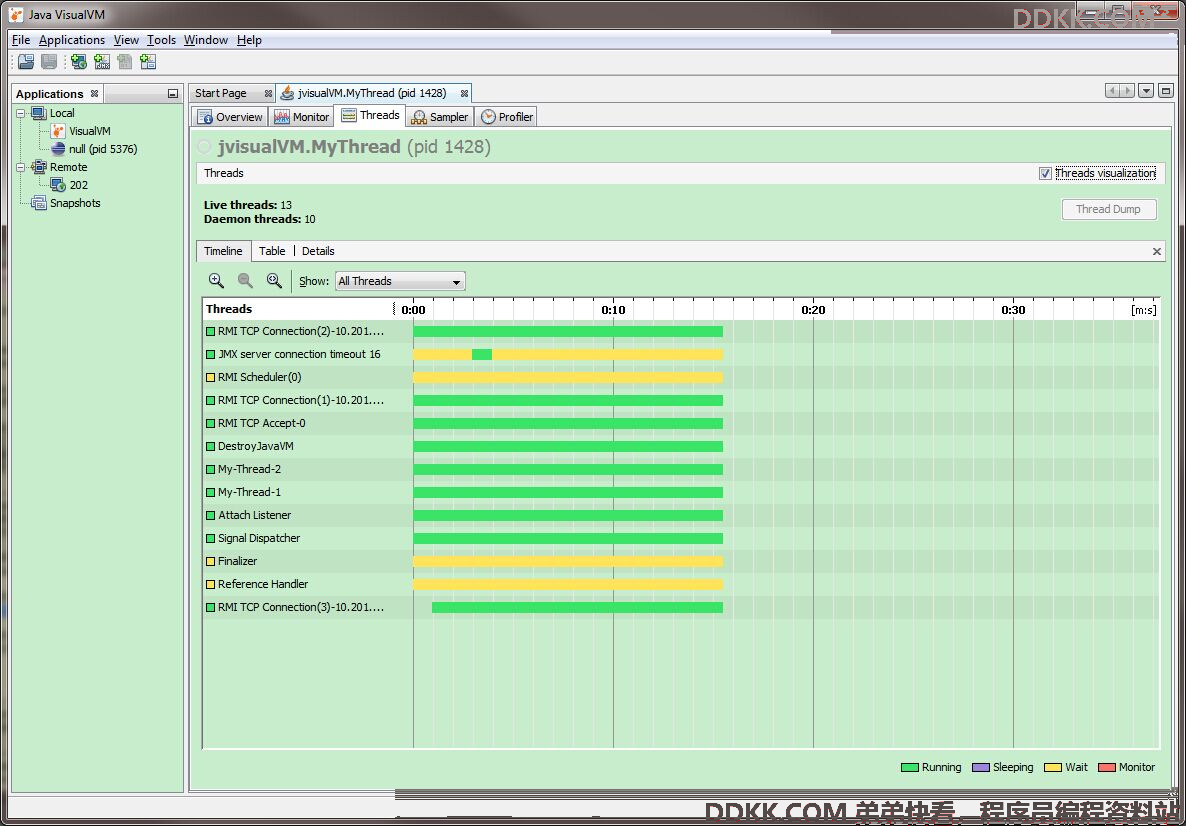The width and height of the screenshot is (1186, 826).
Task: Click the Running legend color swatch
Action: click(910, 767)
